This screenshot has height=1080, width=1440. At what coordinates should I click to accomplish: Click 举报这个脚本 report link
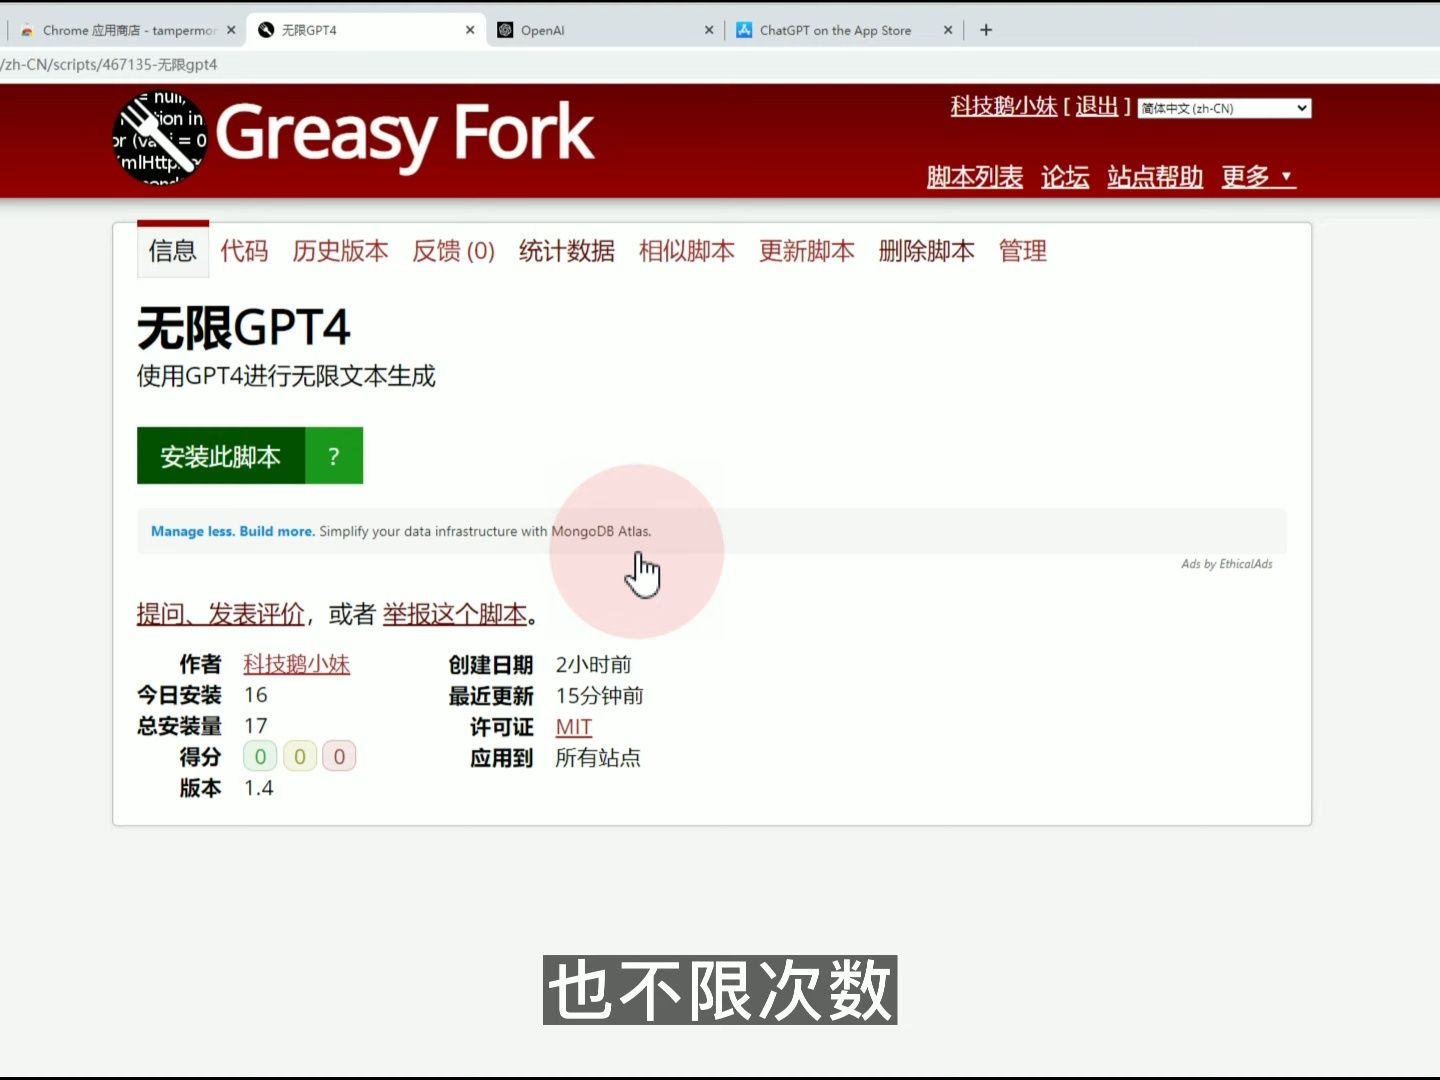point(454,614)
